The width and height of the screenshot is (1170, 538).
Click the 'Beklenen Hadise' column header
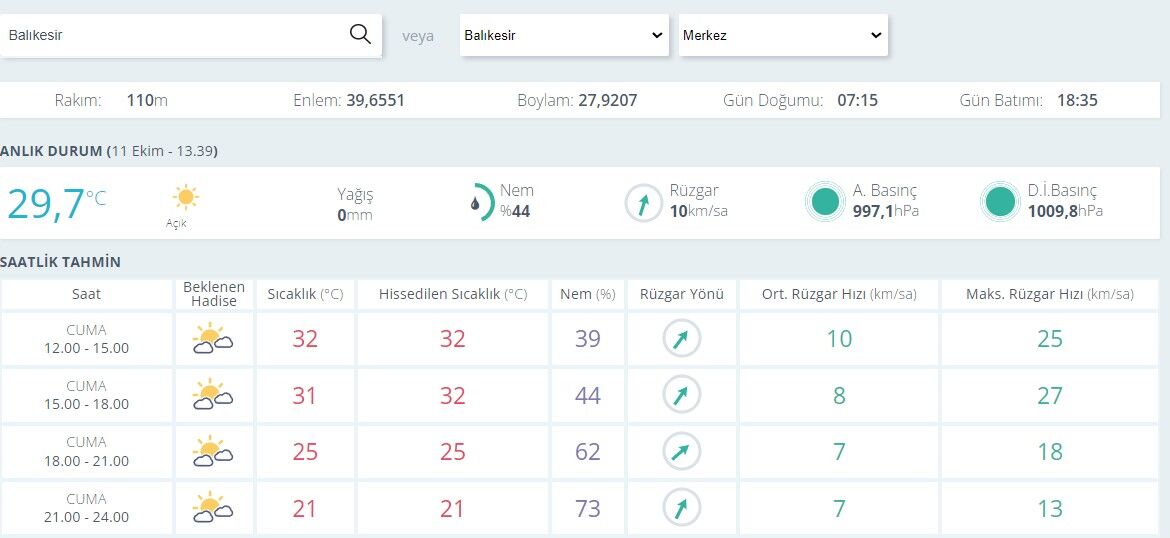pos(213,294)
